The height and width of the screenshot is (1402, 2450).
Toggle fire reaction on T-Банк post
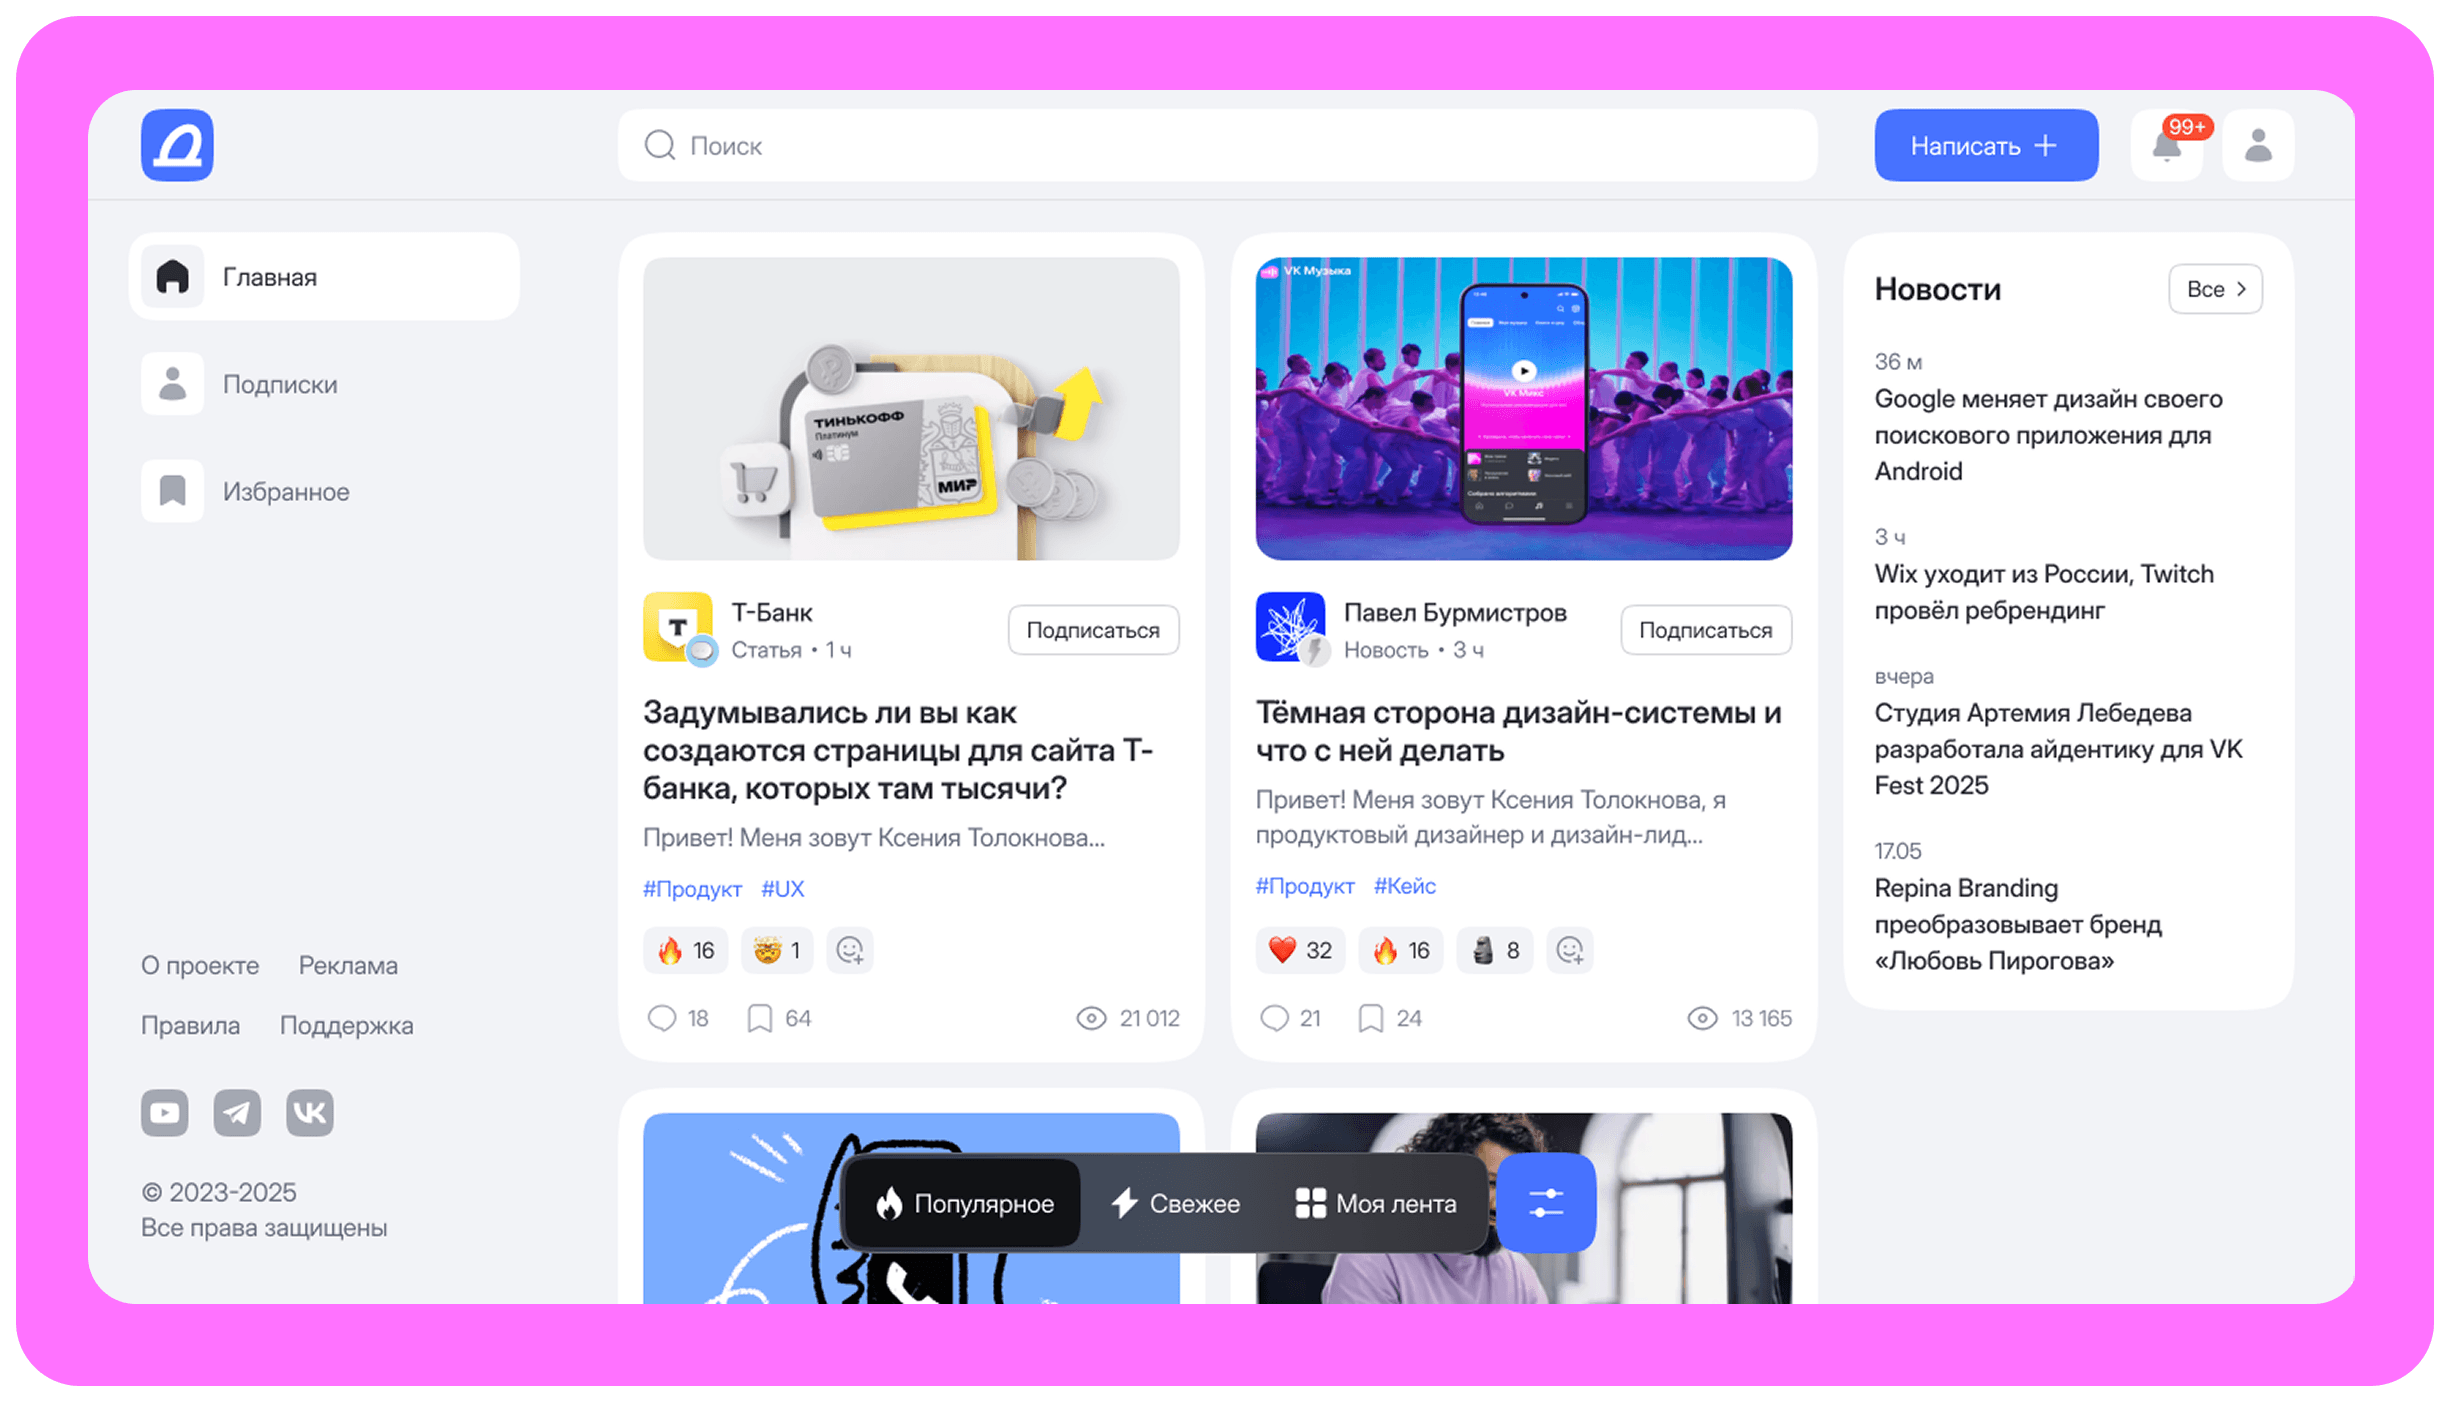[x=686, y=950]
